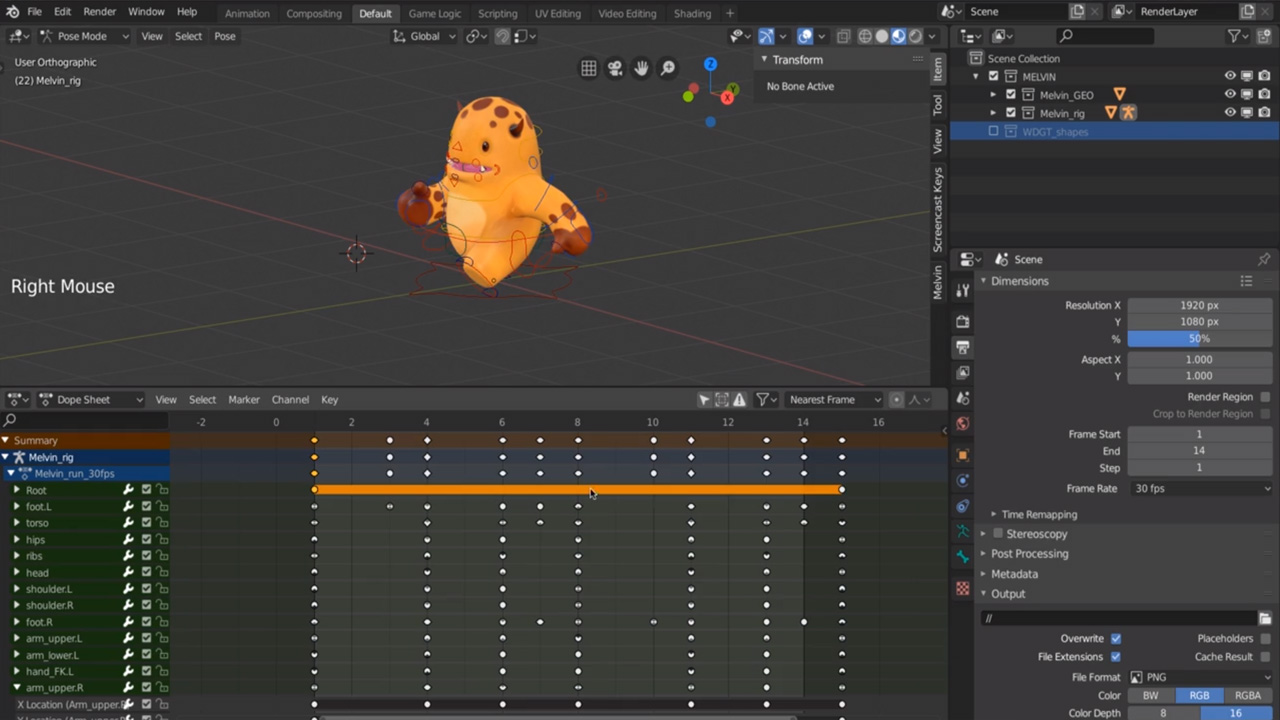Screen dimensions: 1280x720
Task: Click the wrench modifier icon on Root channel
Action: [x=128, y=490]
